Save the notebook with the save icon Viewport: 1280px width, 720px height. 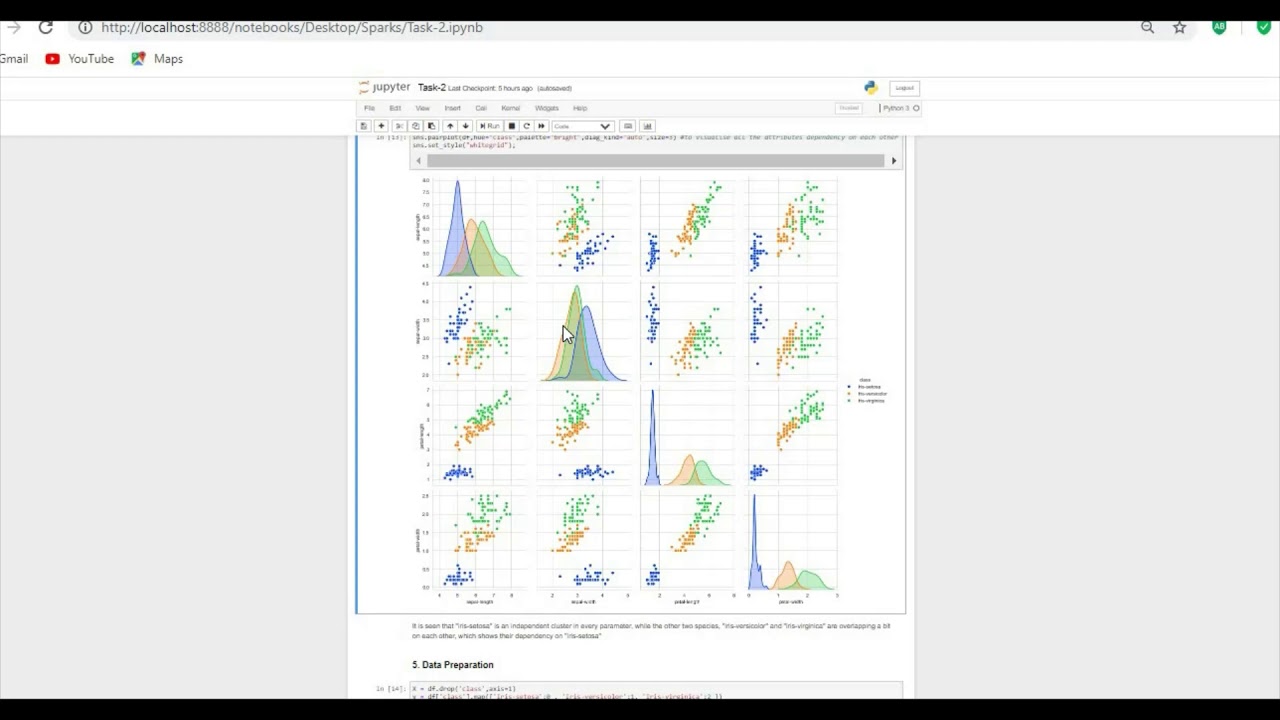pos(364,126)
